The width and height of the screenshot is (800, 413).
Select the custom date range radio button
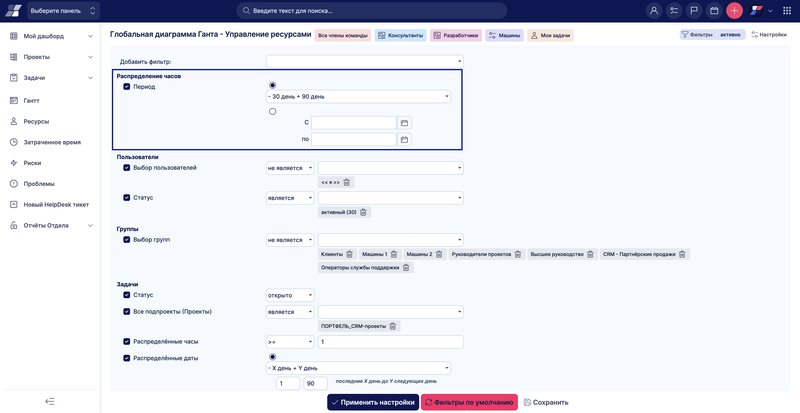pyautogui.click(x=272, y=111)
